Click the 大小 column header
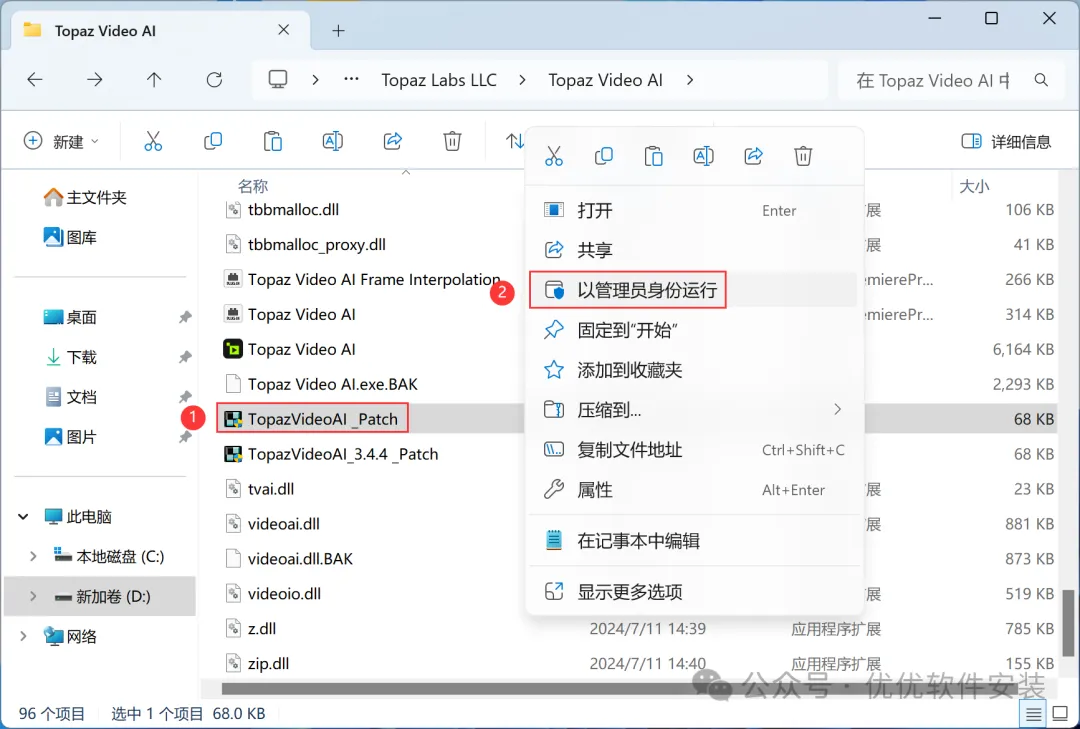Screen dimensions: 1080x729 pos(974,186)
